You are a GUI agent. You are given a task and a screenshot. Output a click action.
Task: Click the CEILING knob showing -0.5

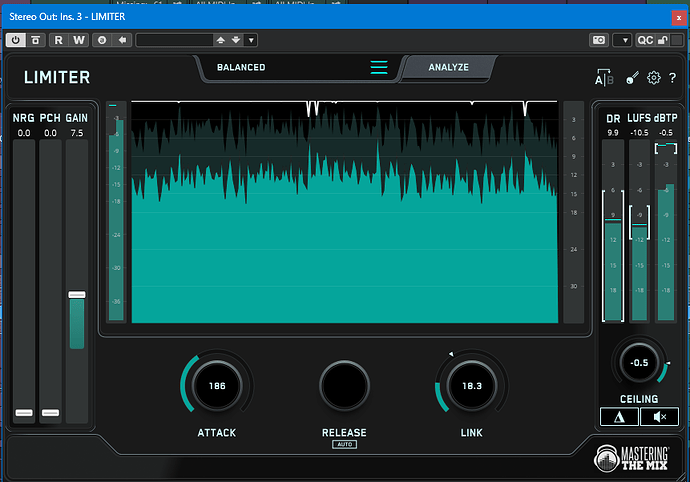pyautogui.click(x=639, y=363)
